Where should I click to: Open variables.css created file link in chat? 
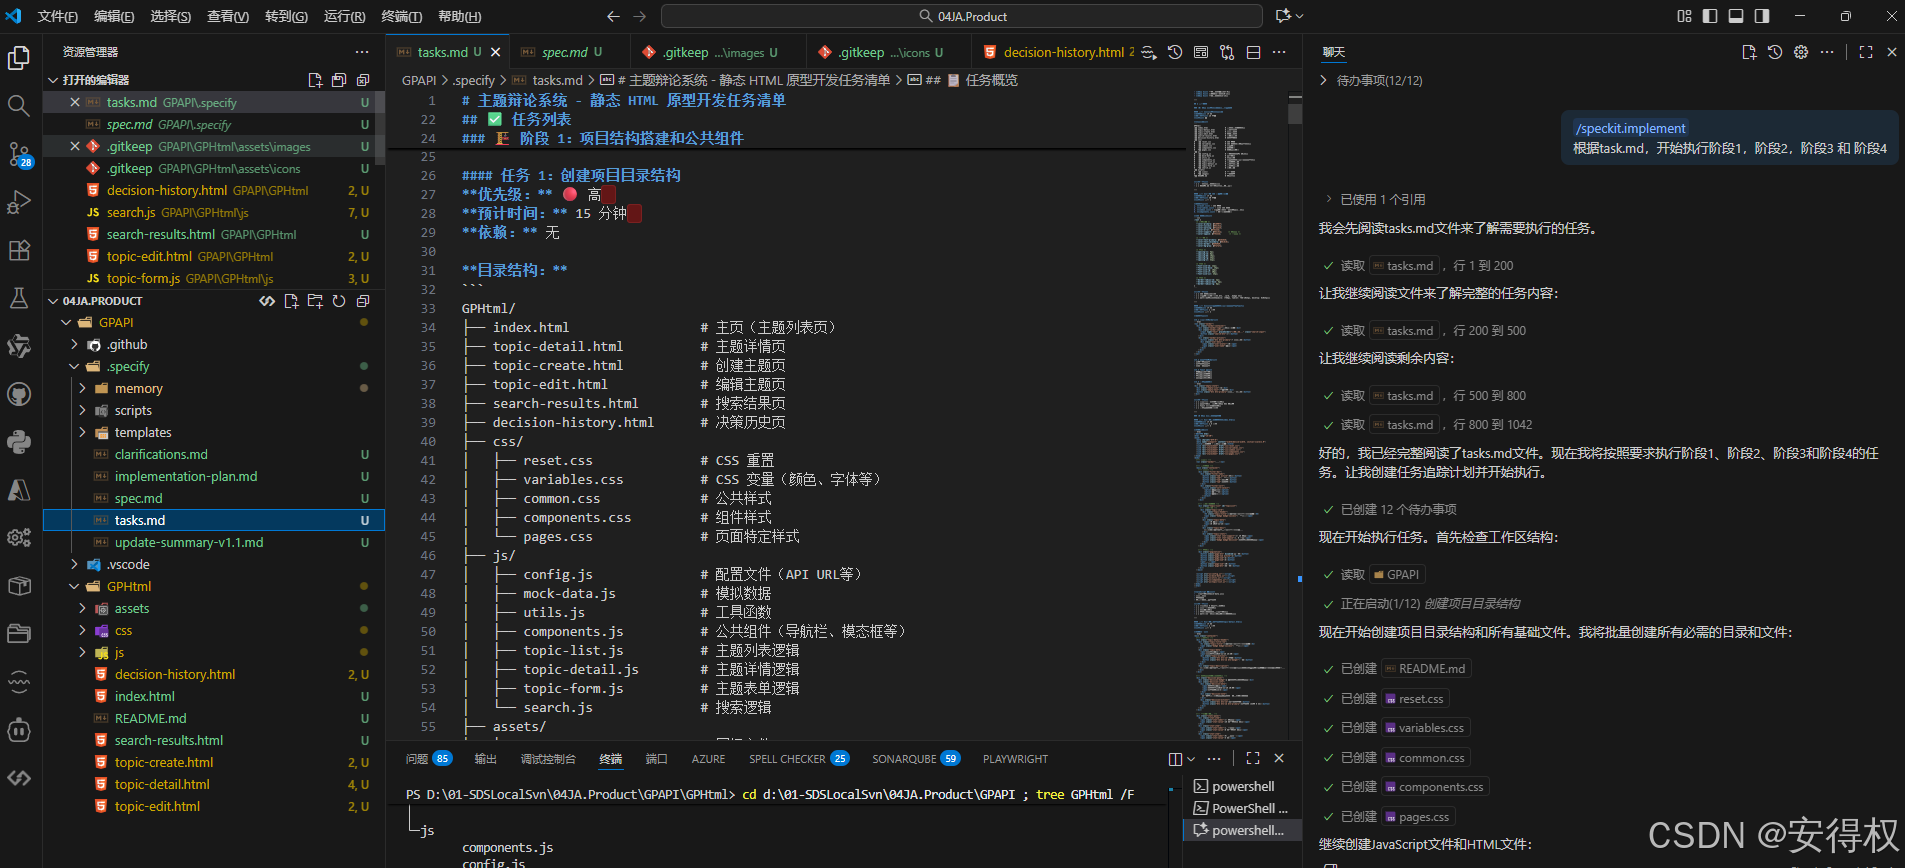tap(1424, 728)
